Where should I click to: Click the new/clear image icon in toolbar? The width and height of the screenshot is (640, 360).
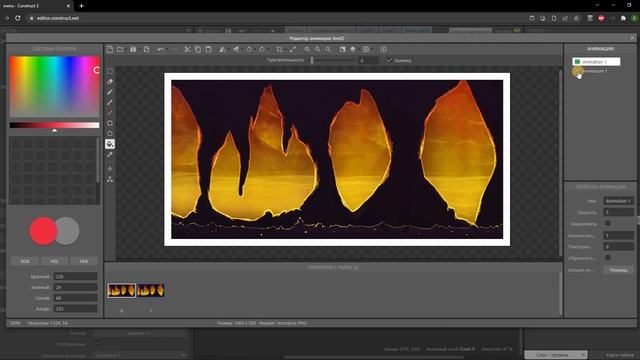click(110, 49)
